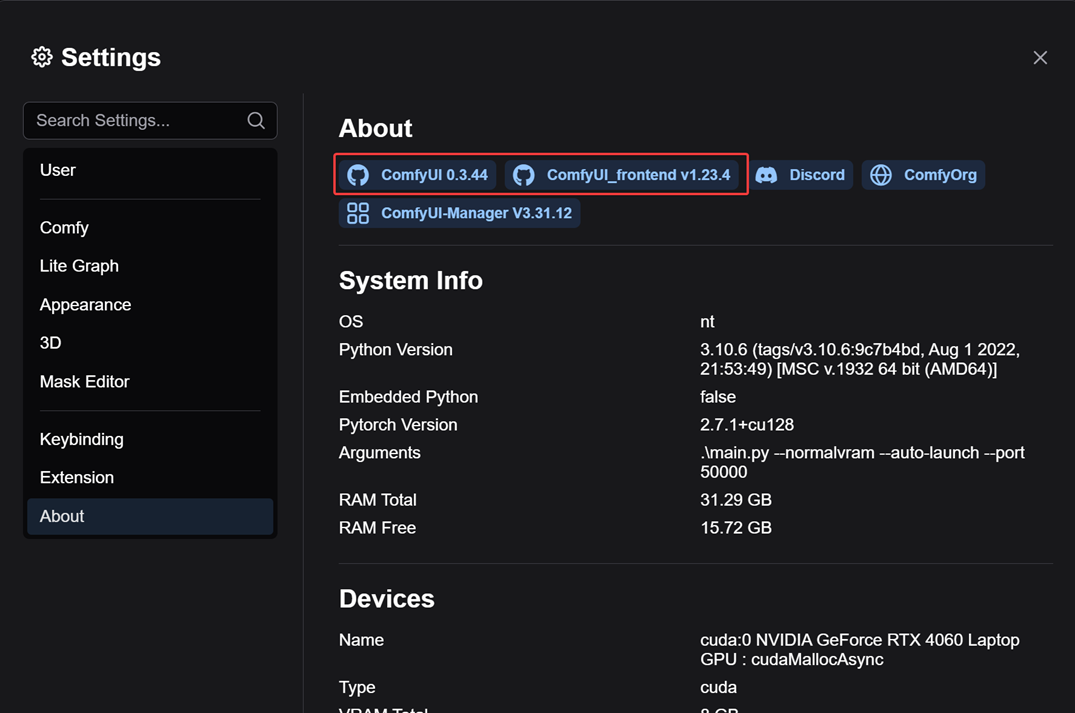This screenshot has height=713, width=1075.
Task: Click the About heading
Action: [x=375, y=128]
